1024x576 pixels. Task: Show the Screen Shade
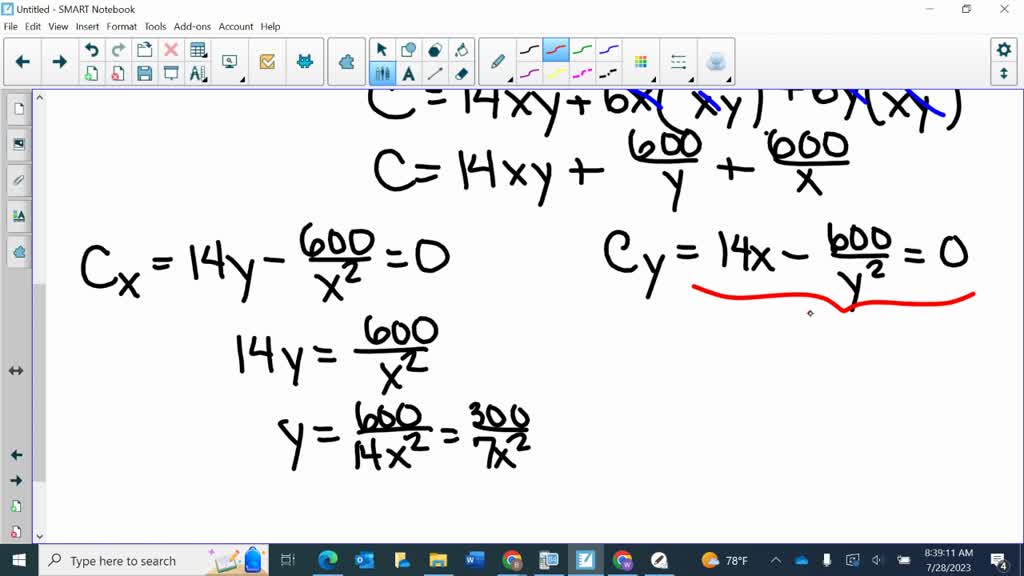click(171, 74)
